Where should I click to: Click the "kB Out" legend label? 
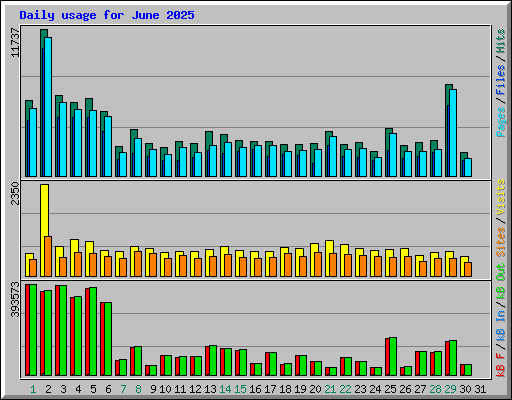[500, 282]
